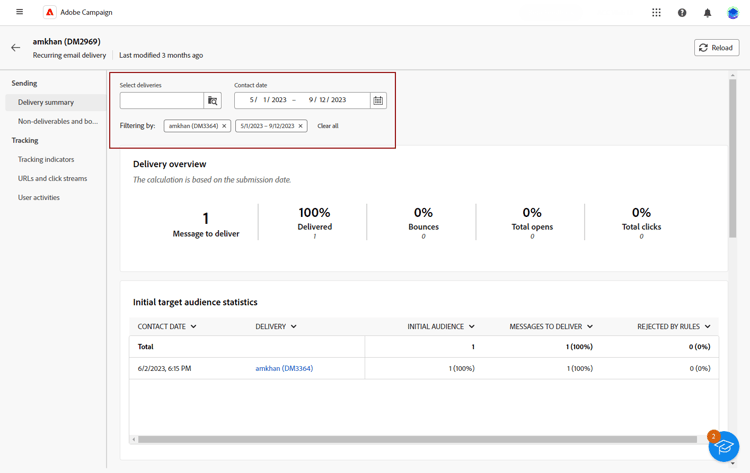Open the notifications bell
Screen dimensions: 750x473
point(707,13)
